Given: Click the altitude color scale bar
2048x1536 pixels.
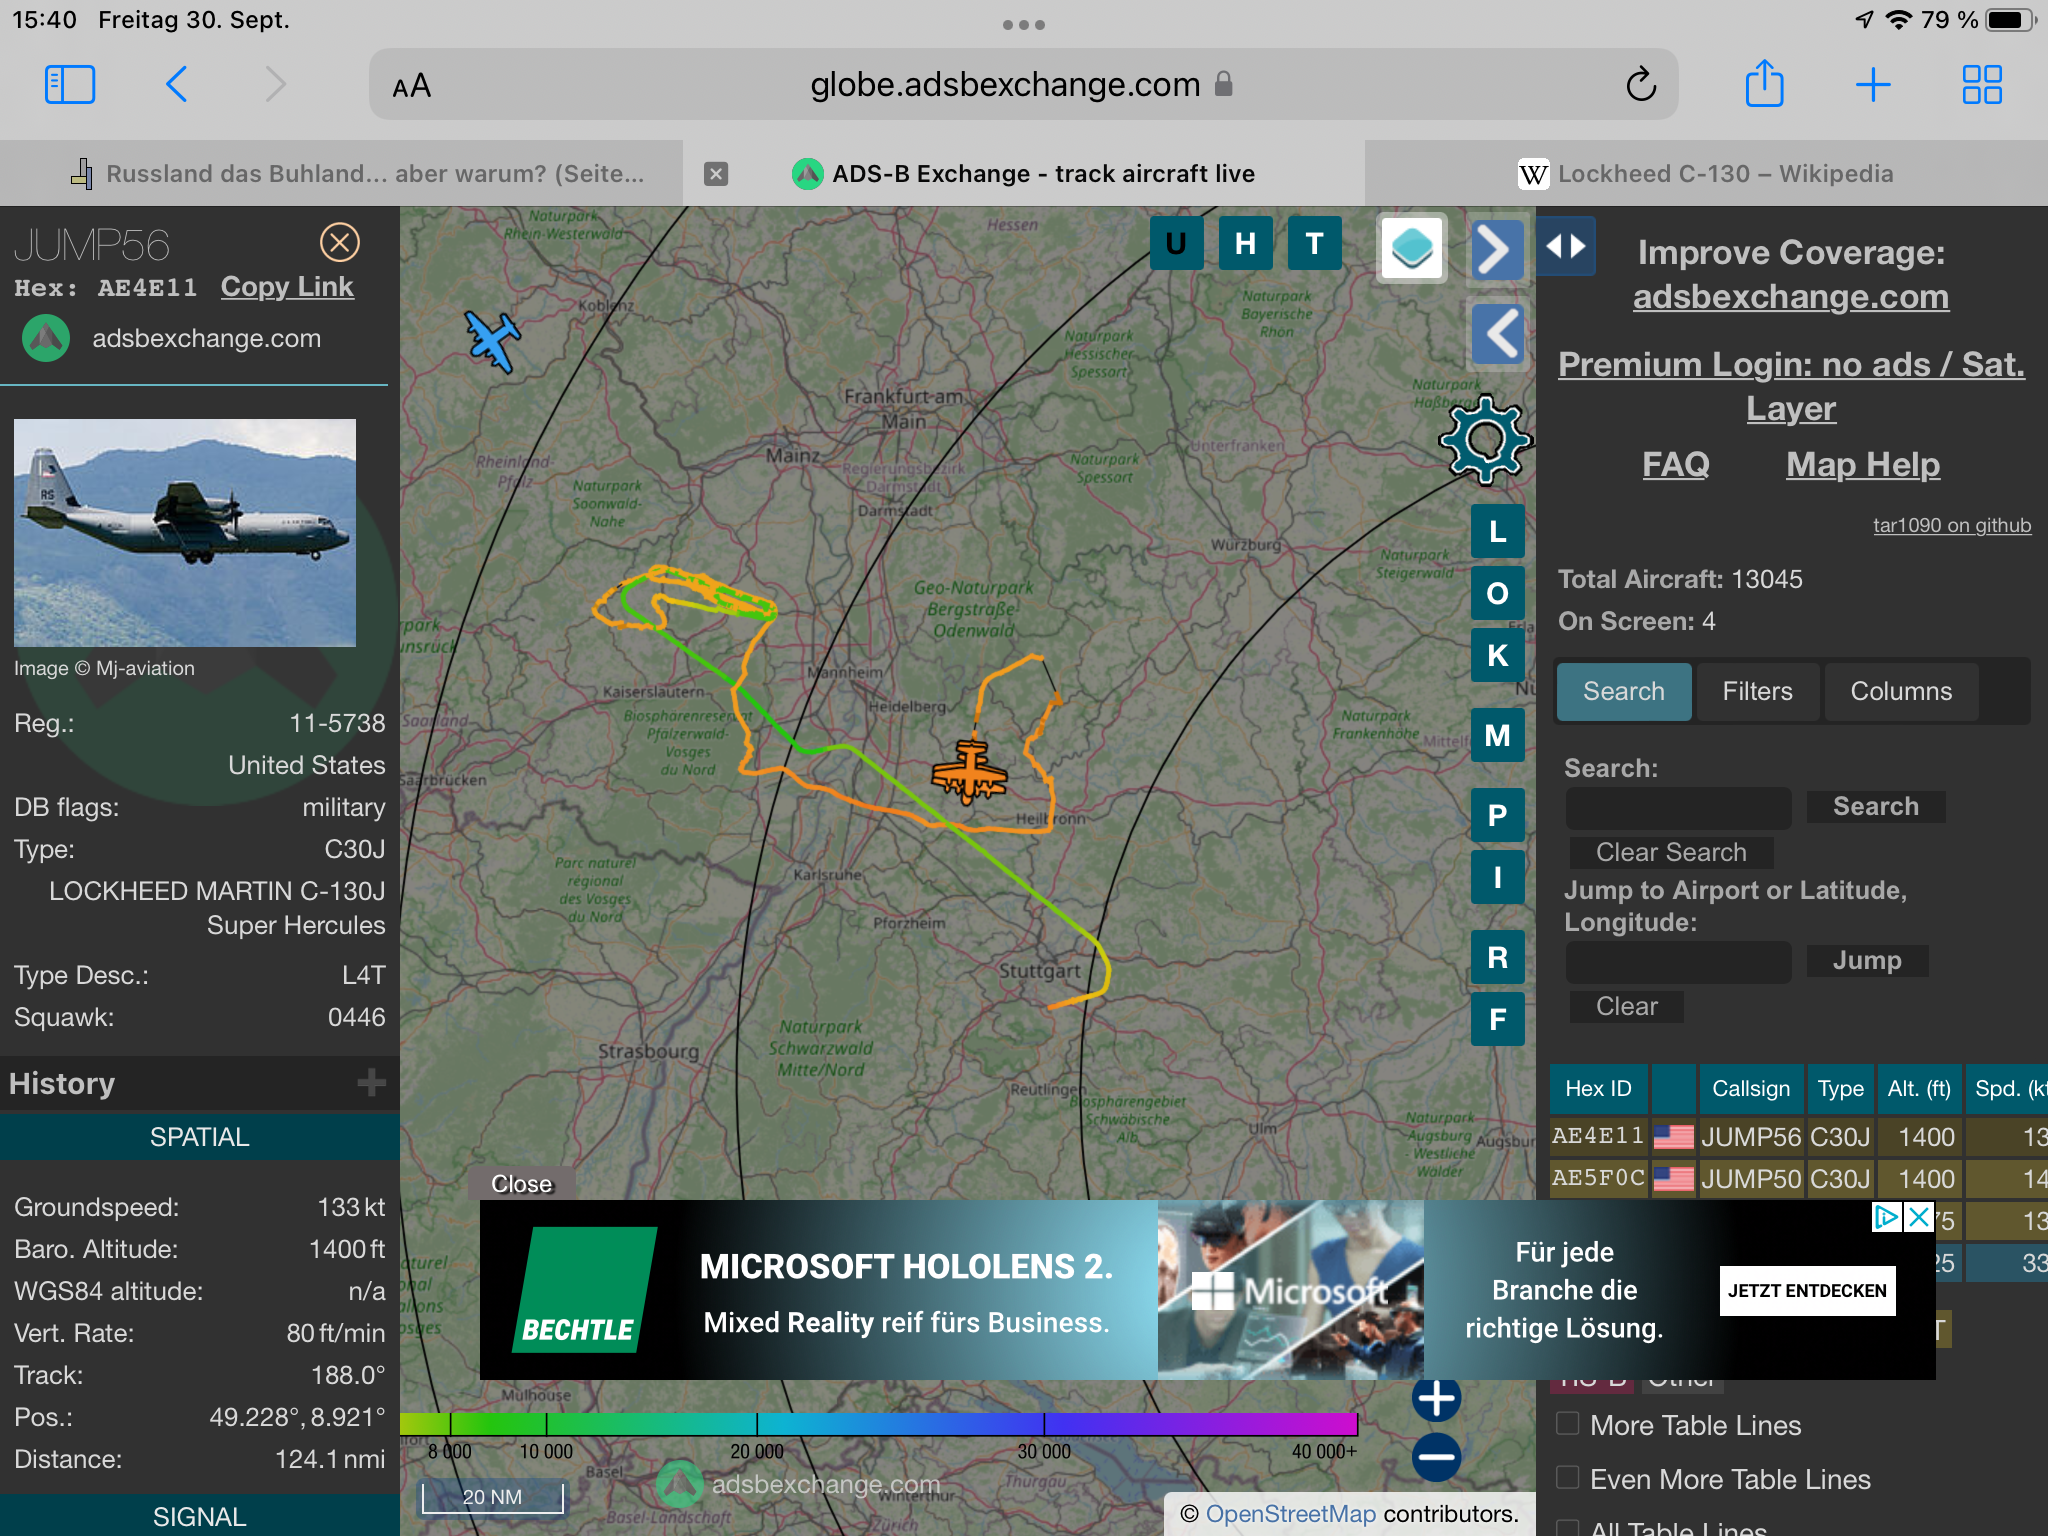Looking at the screenshot, I should click(878, 1424).
